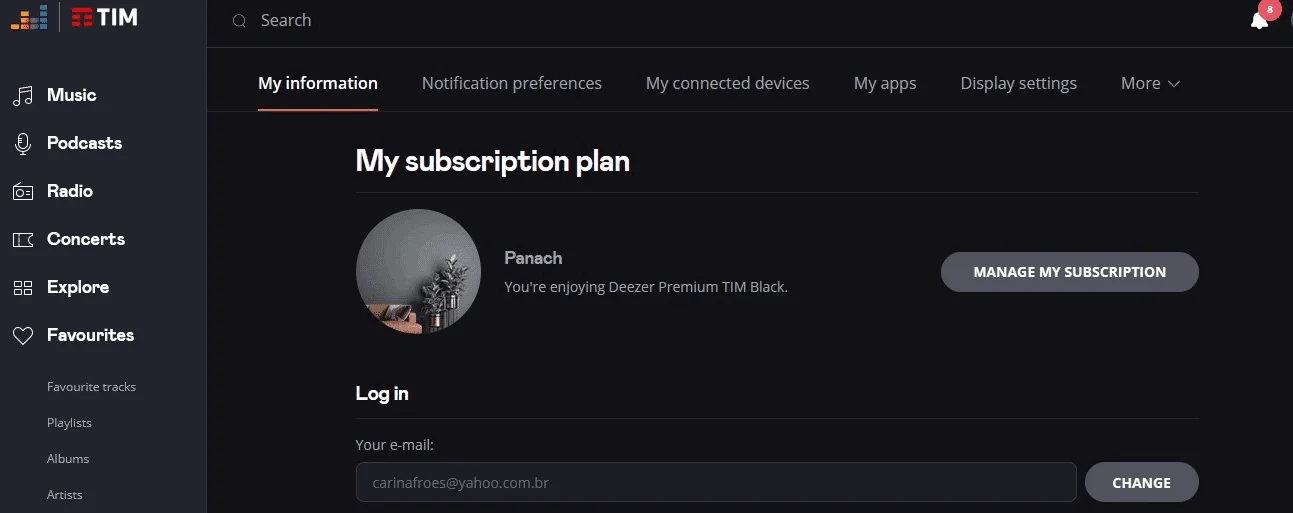Select the My apps tab
The width and height of the screenshot is (1293, 513).
885,84
